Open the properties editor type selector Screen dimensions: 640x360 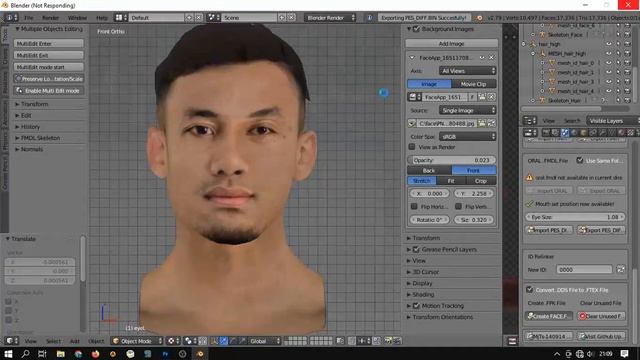coord(530,133)
